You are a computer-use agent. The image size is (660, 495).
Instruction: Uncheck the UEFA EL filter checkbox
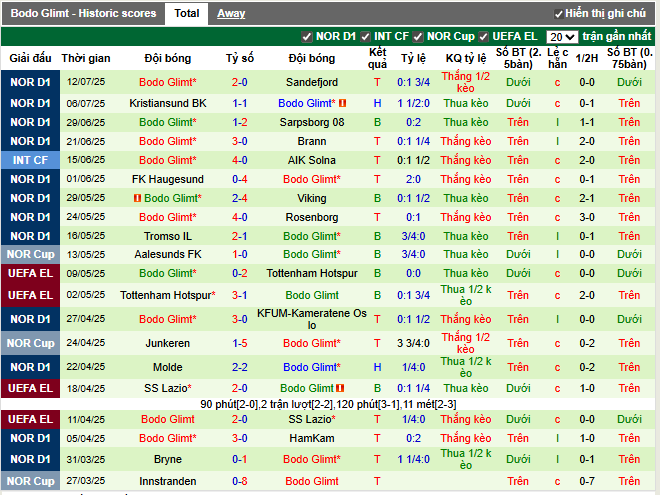(x=483, y=37)
